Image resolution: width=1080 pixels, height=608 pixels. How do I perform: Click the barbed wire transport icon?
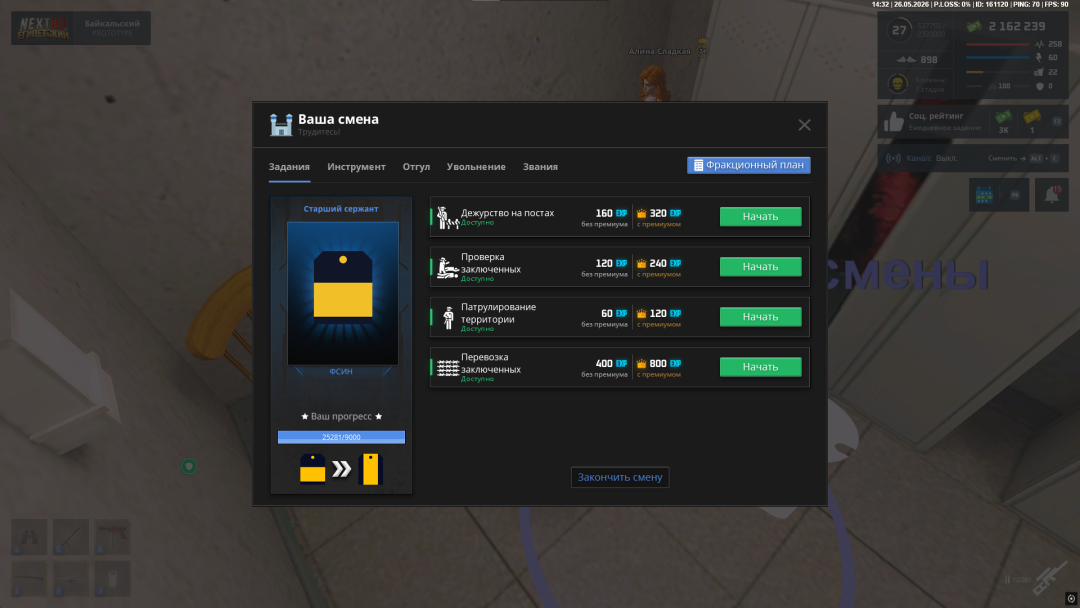point(448,368)
